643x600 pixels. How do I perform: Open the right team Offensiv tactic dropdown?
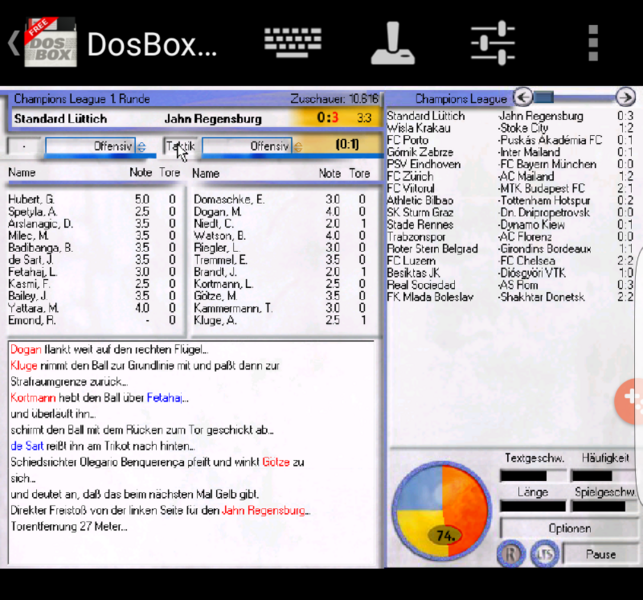point(247,146)
